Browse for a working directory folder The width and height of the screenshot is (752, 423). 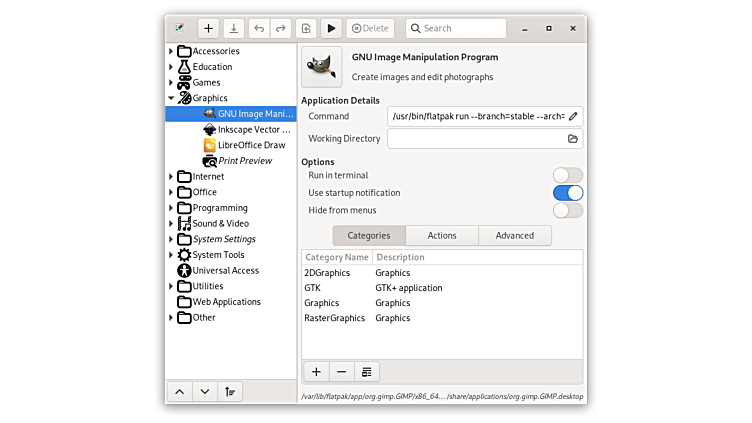[x=573, y=139]
